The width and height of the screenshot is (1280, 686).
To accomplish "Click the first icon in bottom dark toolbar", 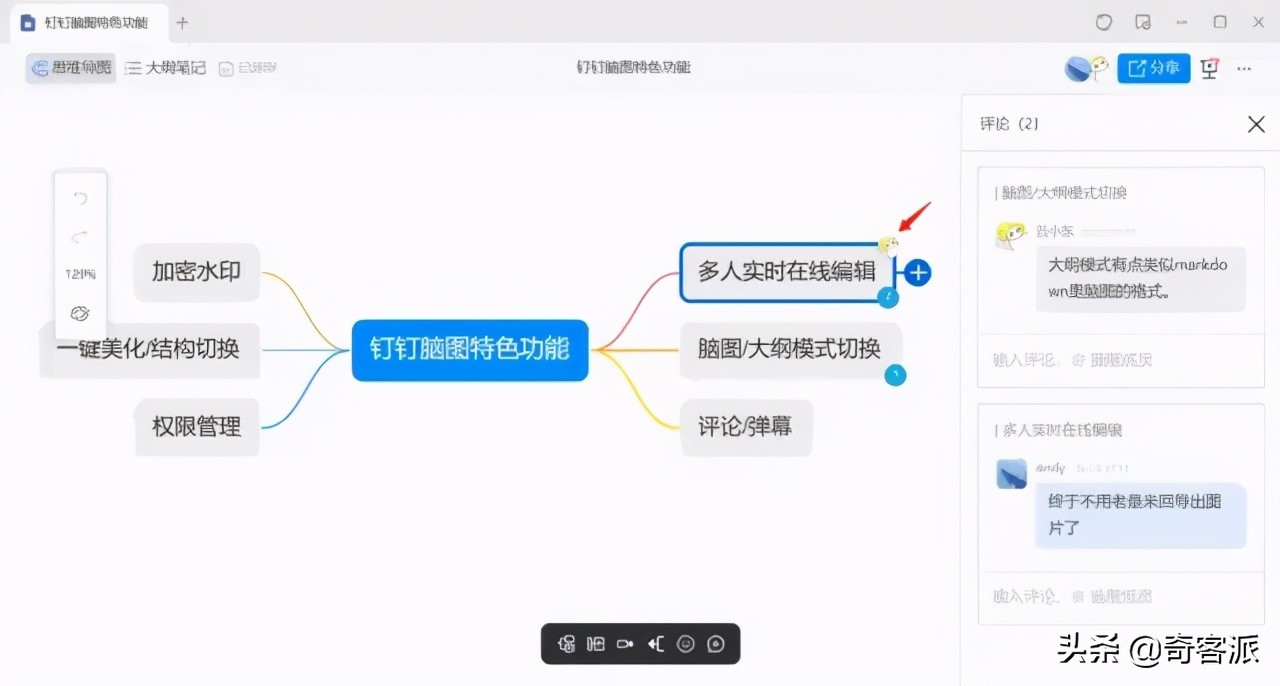I will 566,644.
